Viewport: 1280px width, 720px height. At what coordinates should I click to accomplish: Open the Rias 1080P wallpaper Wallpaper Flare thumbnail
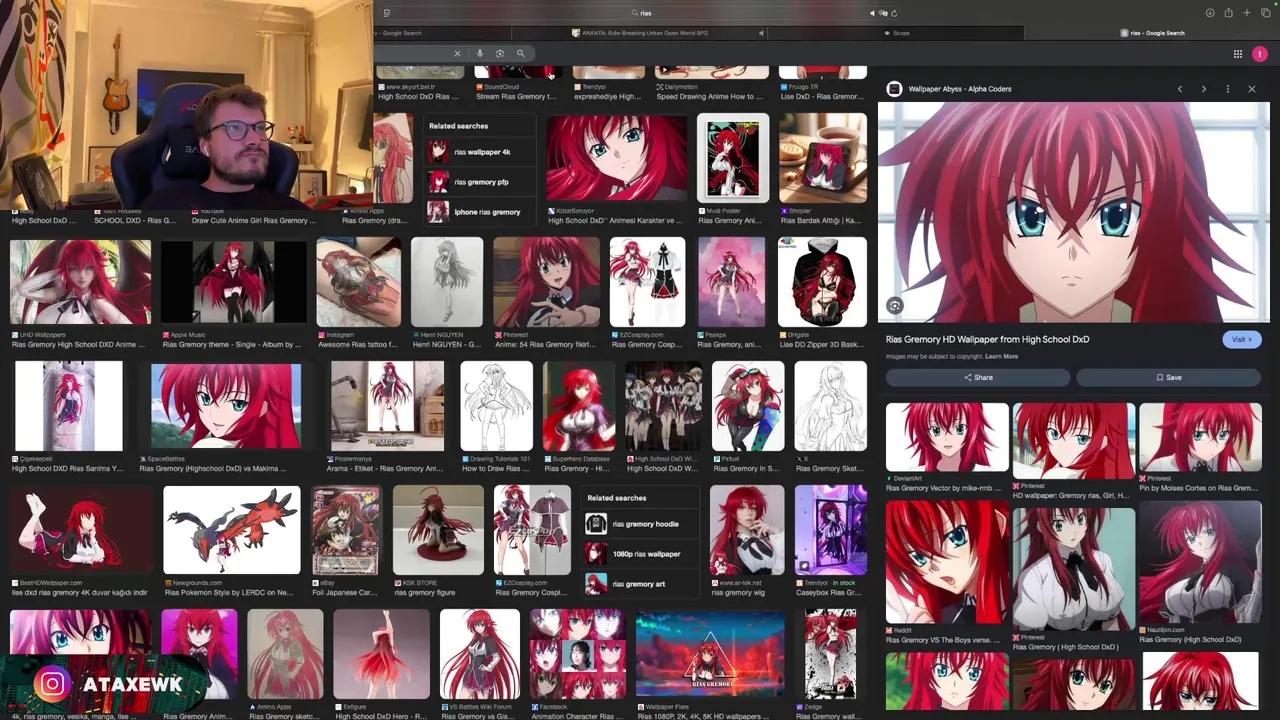(x=710, y=655)
